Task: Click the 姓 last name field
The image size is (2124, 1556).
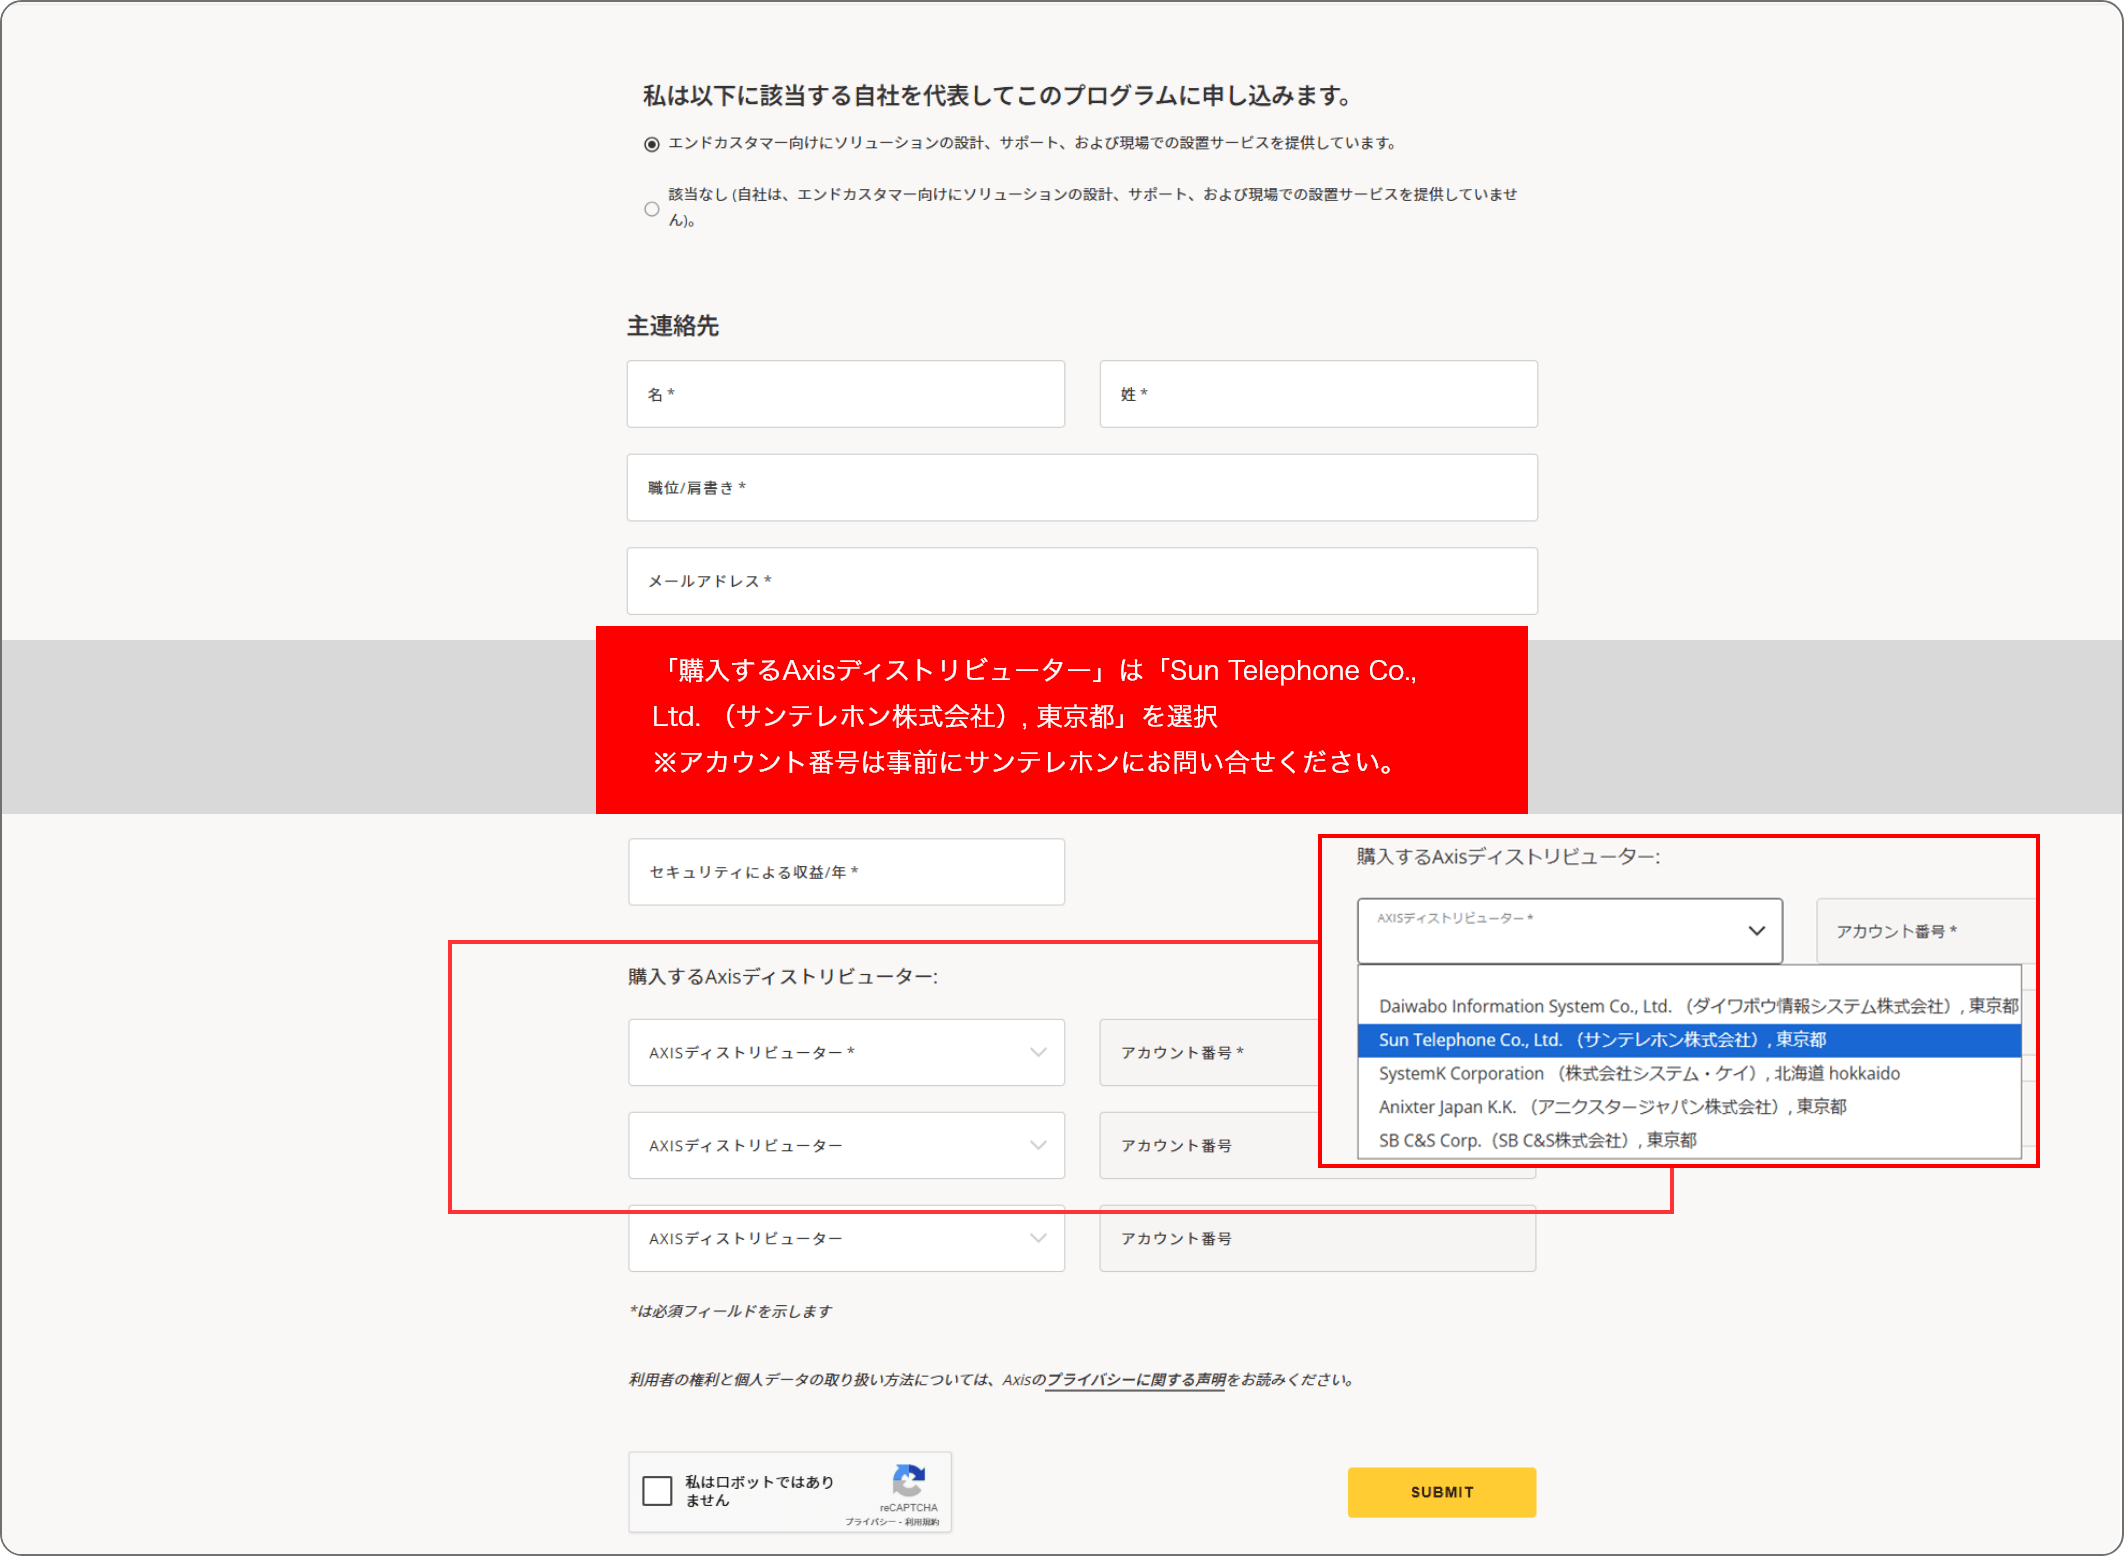Action: point(1318,394)
